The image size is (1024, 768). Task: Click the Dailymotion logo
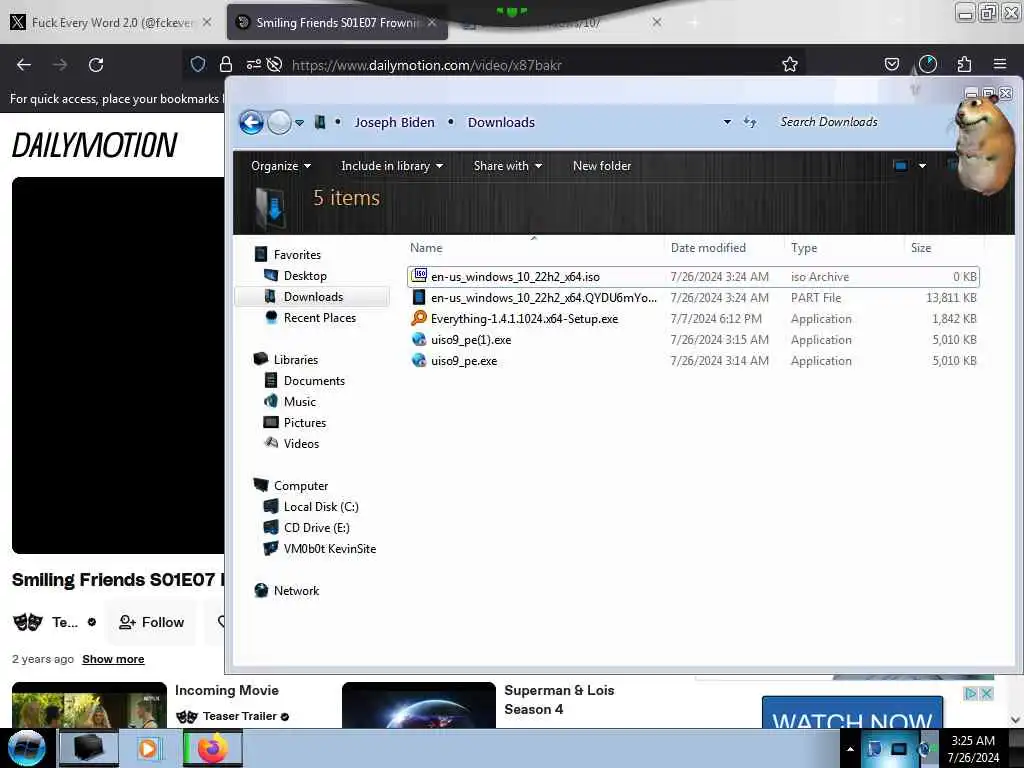[95, 145]
